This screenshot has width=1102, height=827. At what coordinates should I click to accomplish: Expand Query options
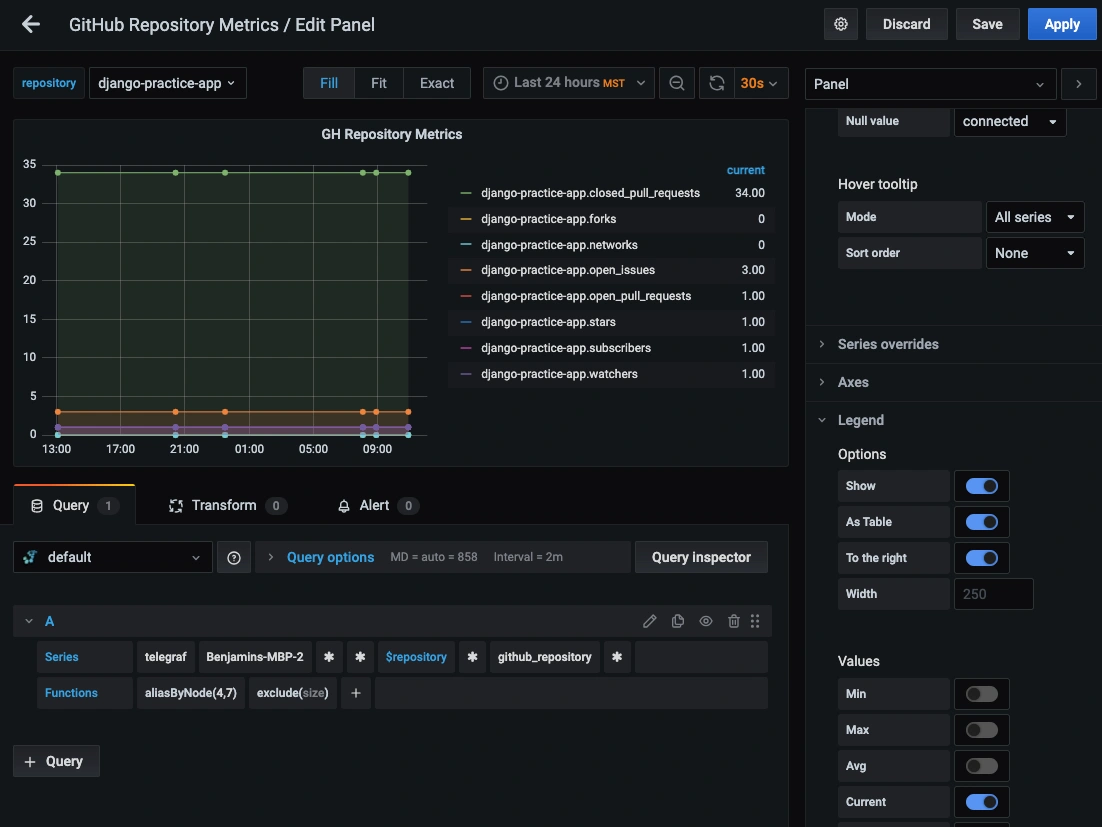[x=330, y=557]
